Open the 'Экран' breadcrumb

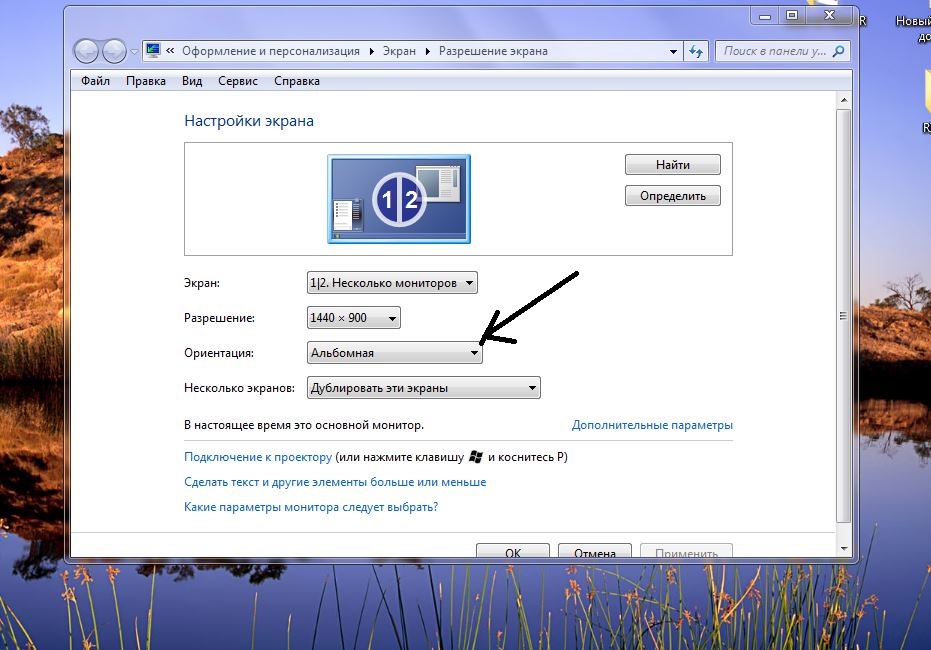click(x=399, y=51)
